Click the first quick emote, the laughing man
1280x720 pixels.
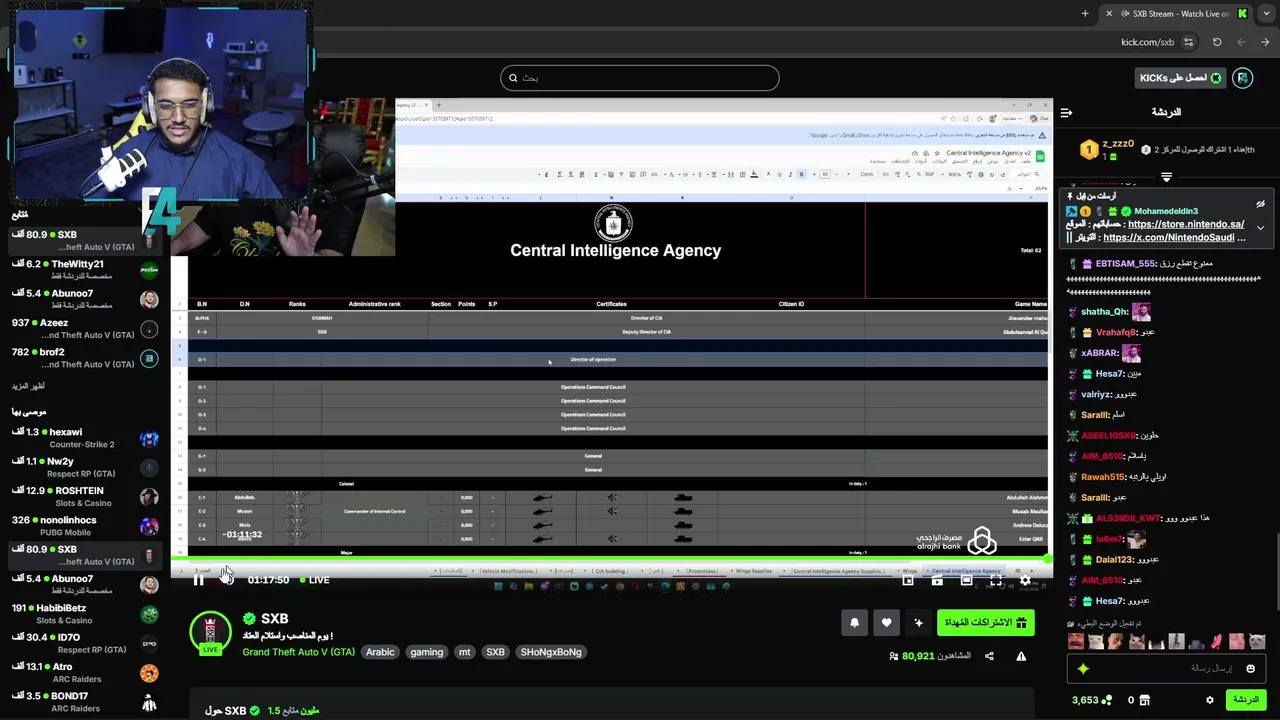click(x=1075, y=642)
